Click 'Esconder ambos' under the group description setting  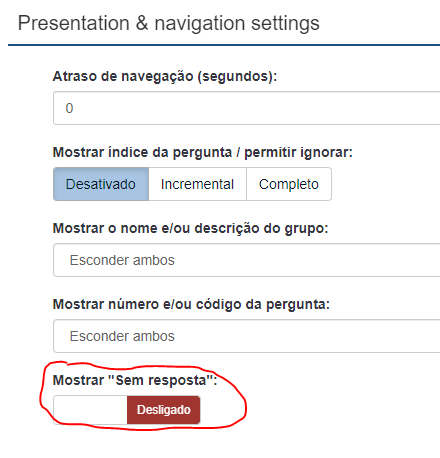122,260
